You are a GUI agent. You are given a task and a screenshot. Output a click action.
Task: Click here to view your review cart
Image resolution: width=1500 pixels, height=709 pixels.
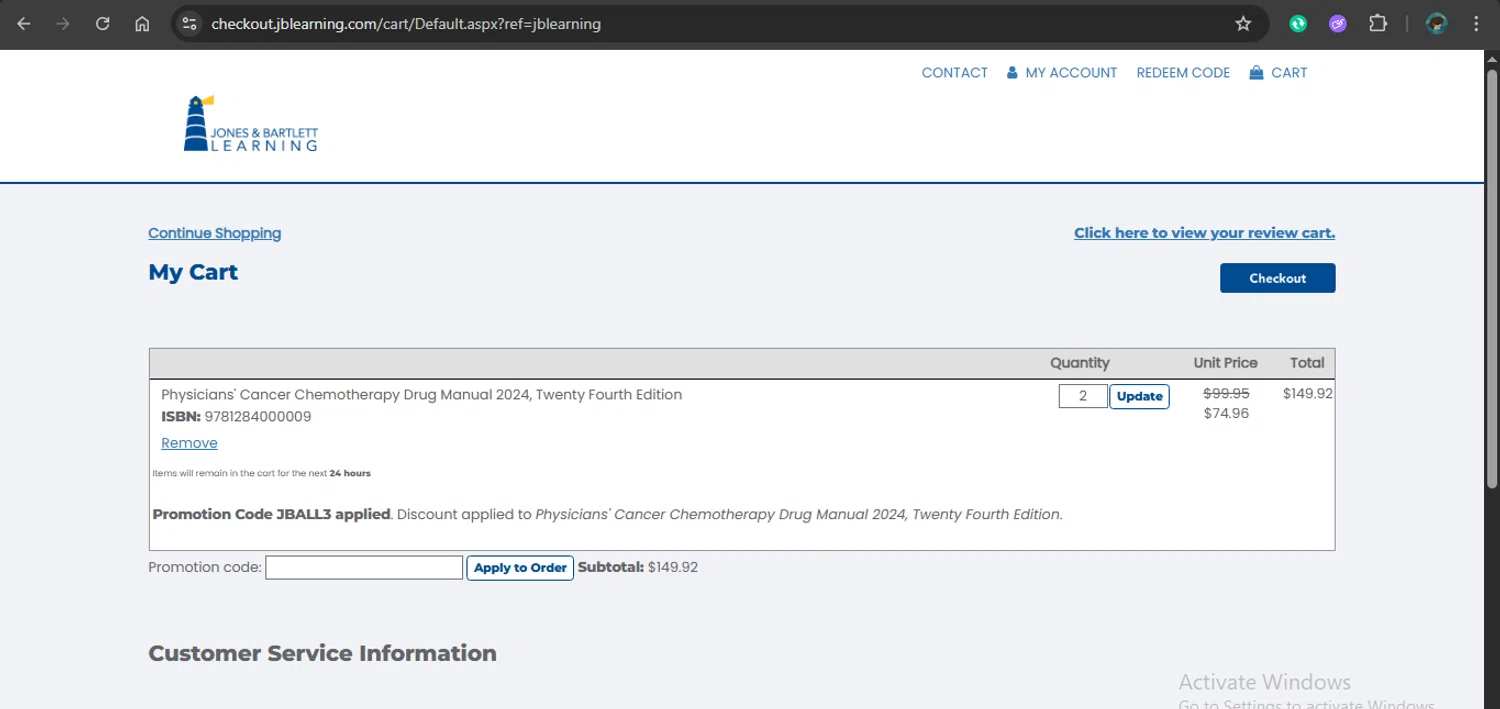tap(1204, 233)
